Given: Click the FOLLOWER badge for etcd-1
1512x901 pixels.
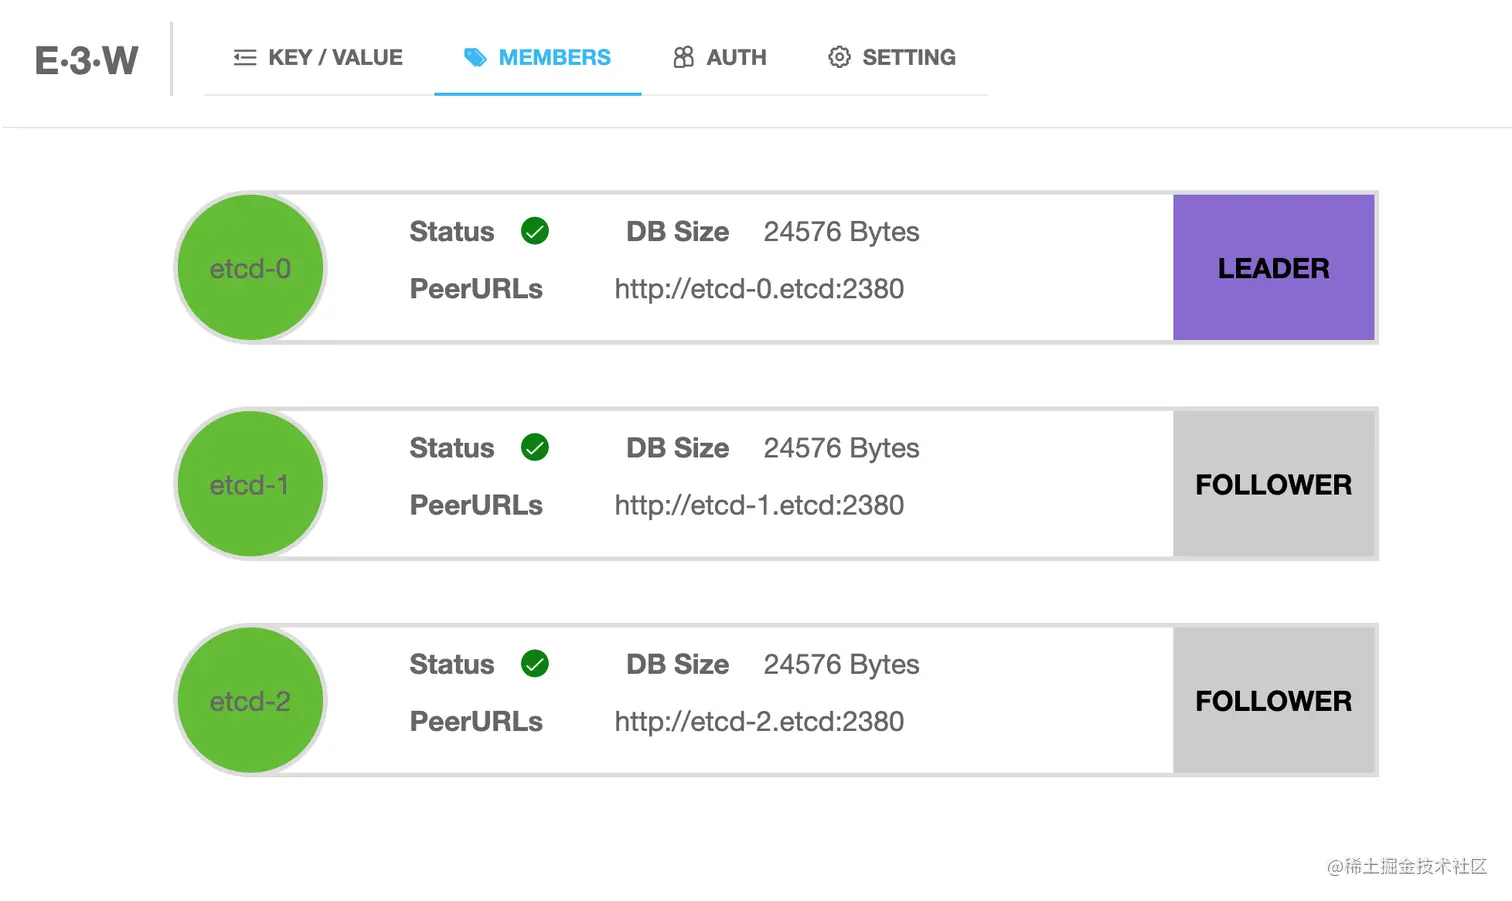Looking at the screenshot, I should (x=1273, y=485).
